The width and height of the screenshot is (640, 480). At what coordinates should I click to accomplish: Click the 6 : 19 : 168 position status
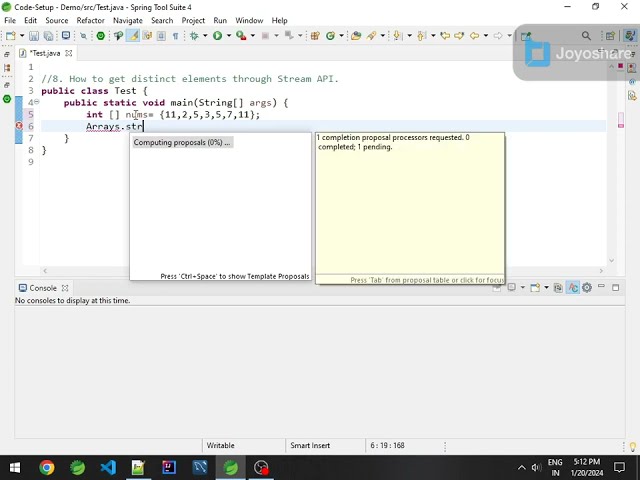click(387, 445)
